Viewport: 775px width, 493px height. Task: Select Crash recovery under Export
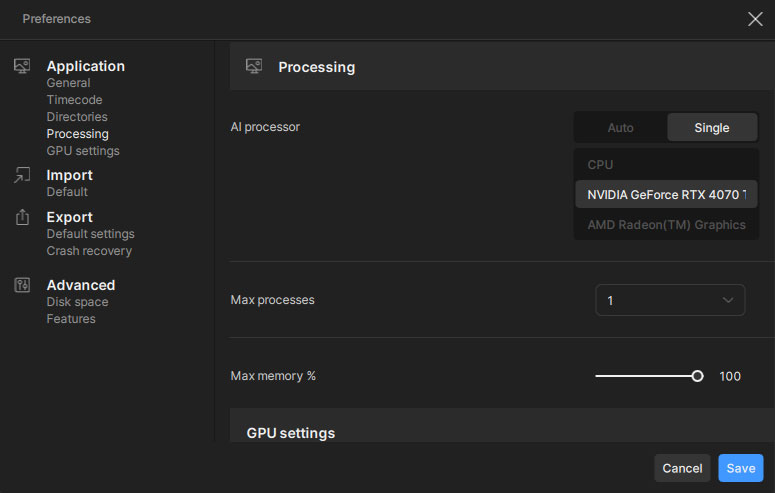(x=89, y=251)
